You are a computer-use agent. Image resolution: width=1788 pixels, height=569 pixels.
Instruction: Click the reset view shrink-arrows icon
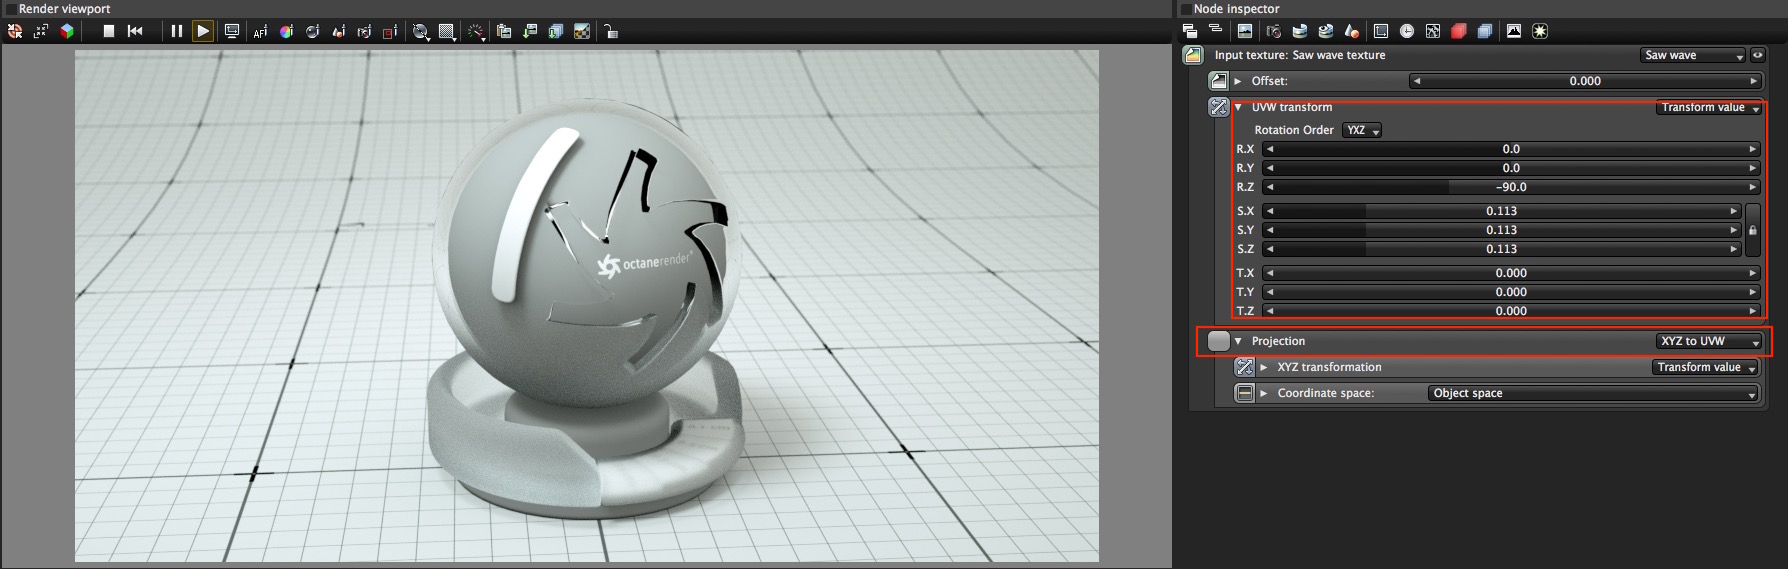pos(41,31)
